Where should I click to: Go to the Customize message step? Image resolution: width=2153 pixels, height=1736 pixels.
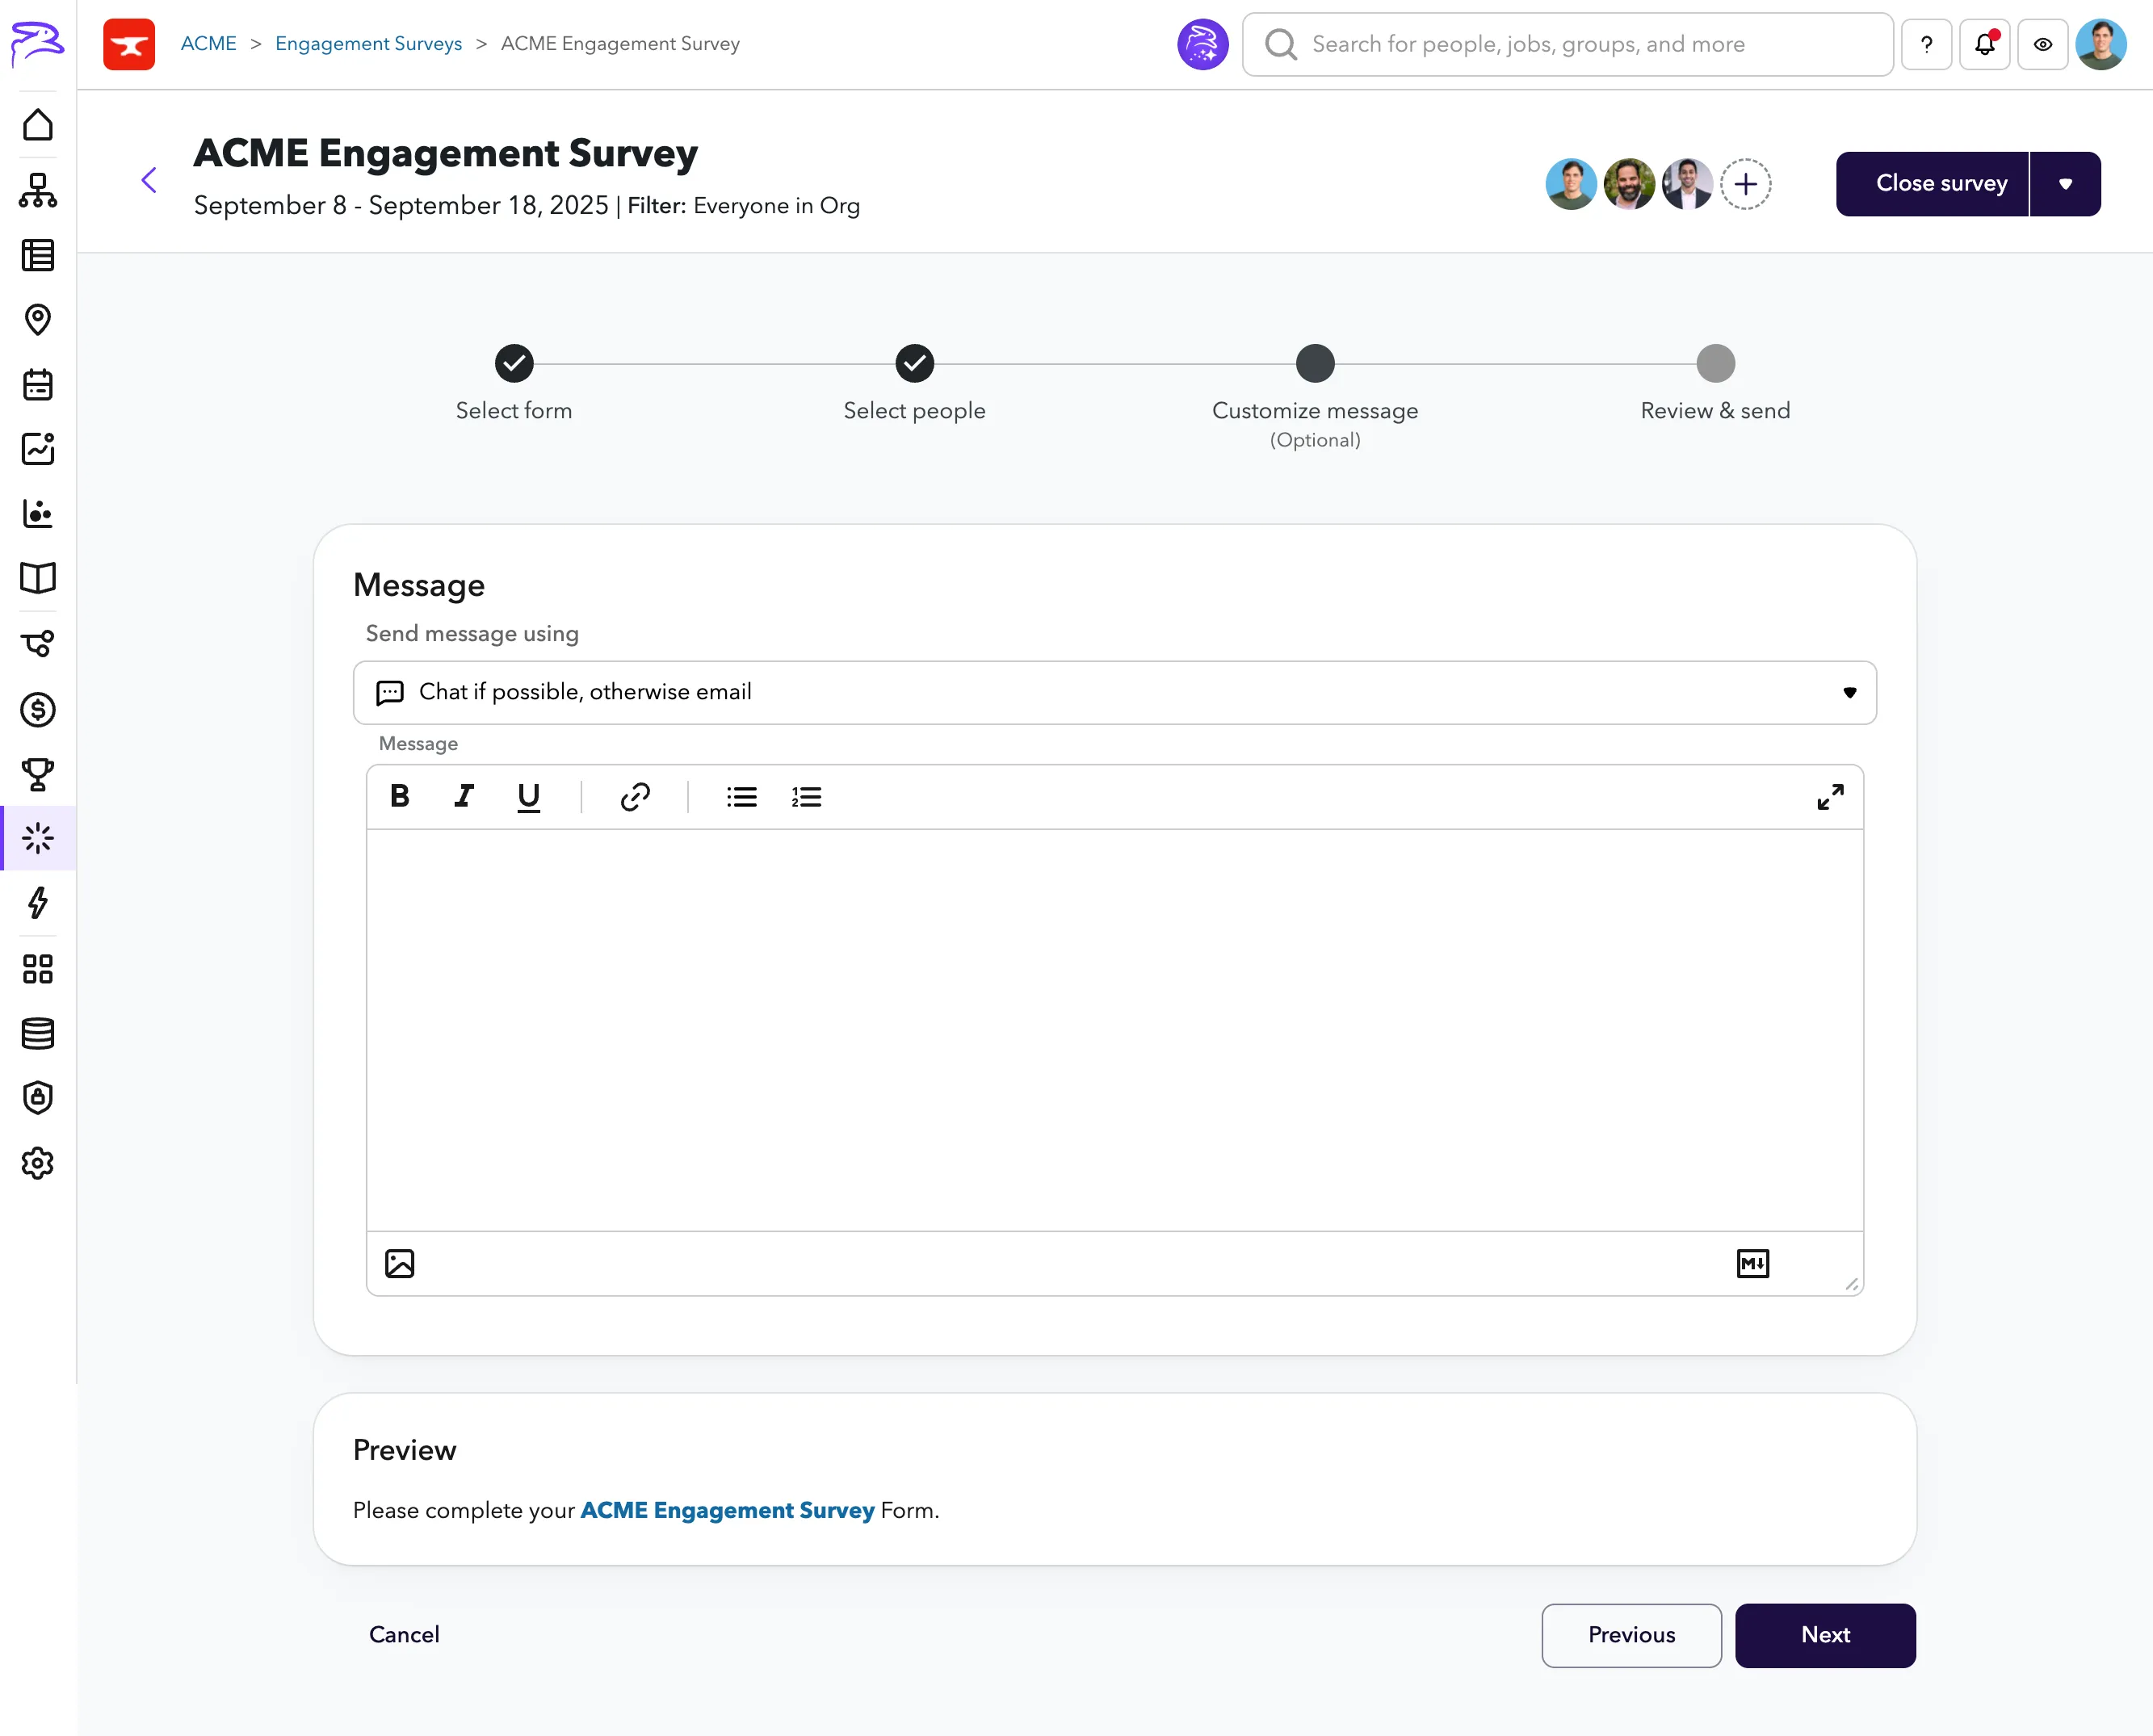1315,364
